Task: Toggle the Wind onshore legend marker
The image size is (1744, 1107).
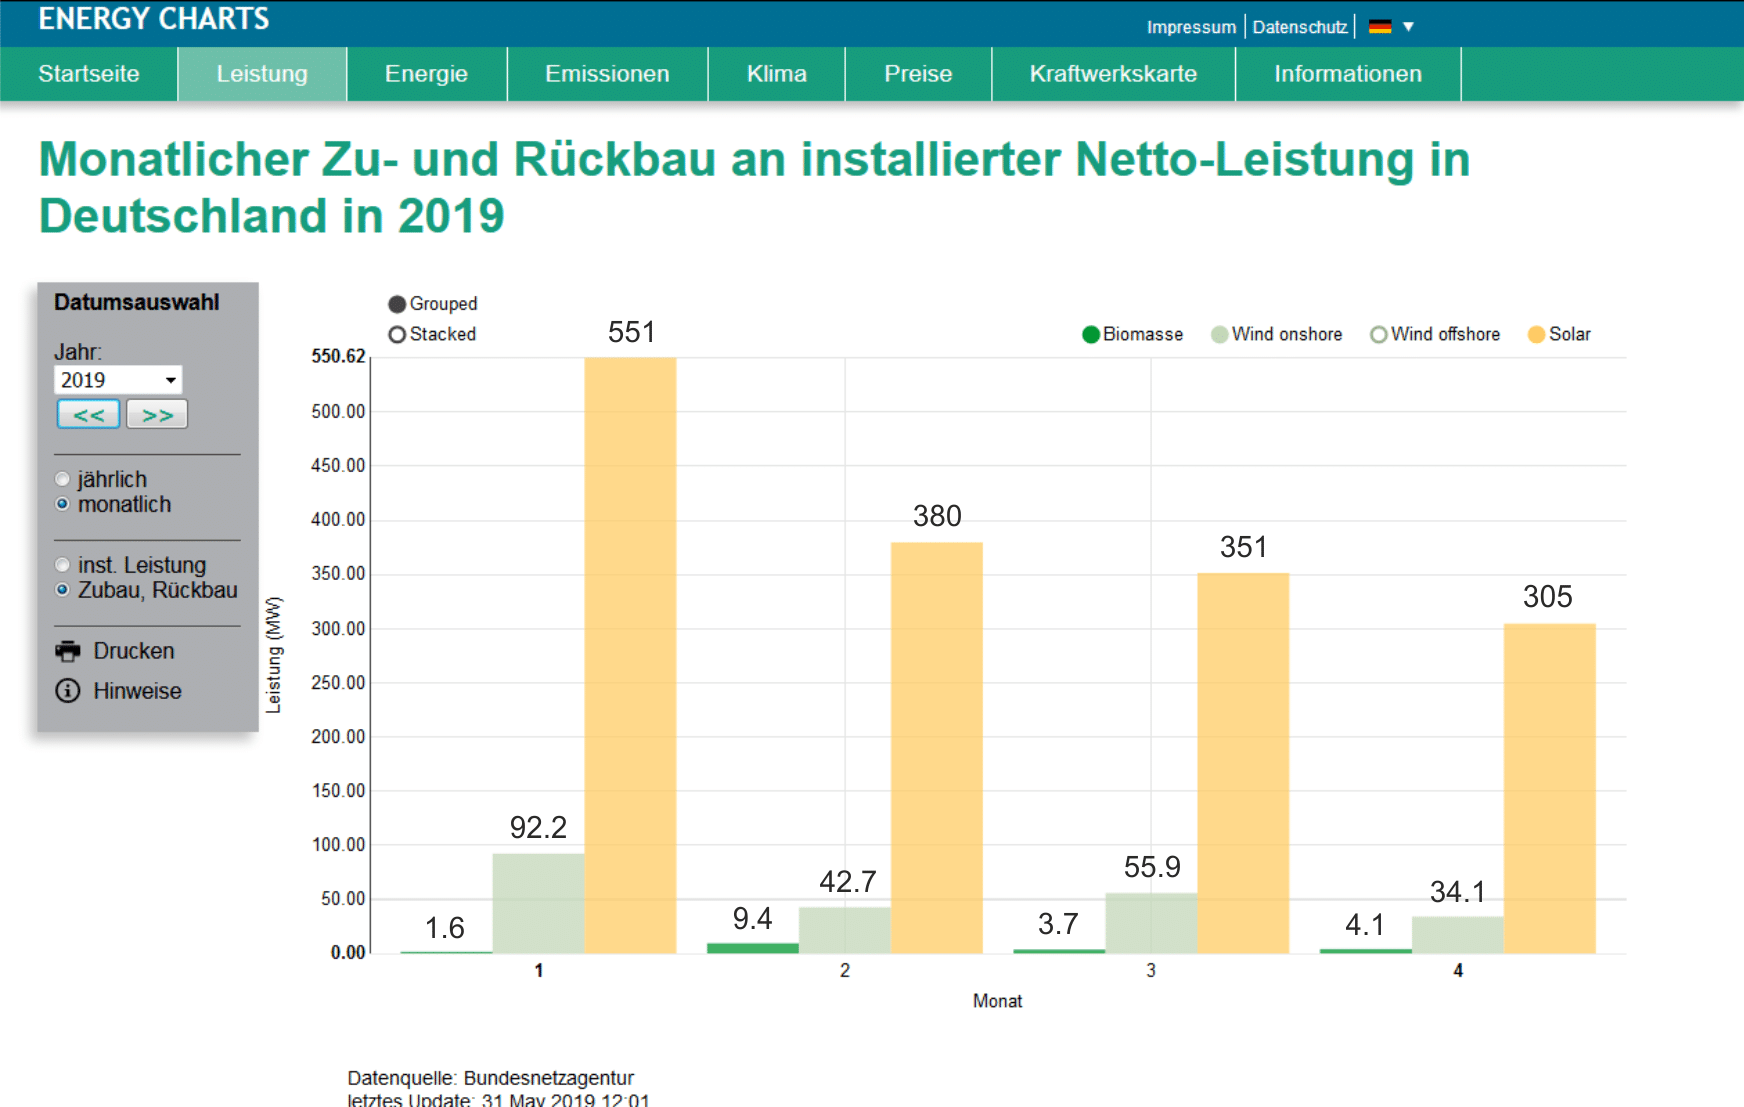Action: pyautogui.click(x=1219, y=335)
